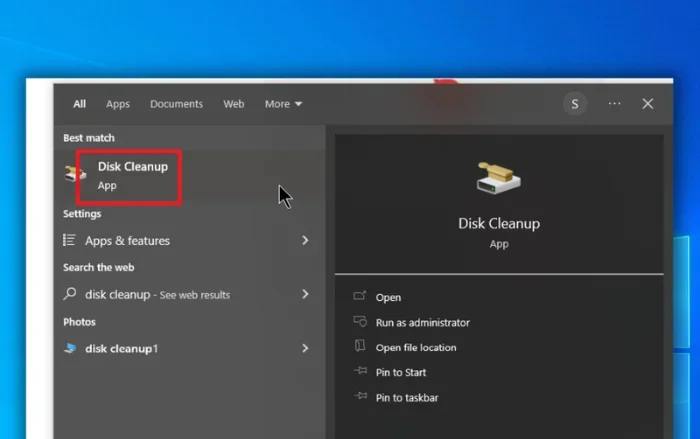This screenshot has width=700, height=439.
Task: Click Open in the Disk Cleanup actions
Action: coord(388,297)
